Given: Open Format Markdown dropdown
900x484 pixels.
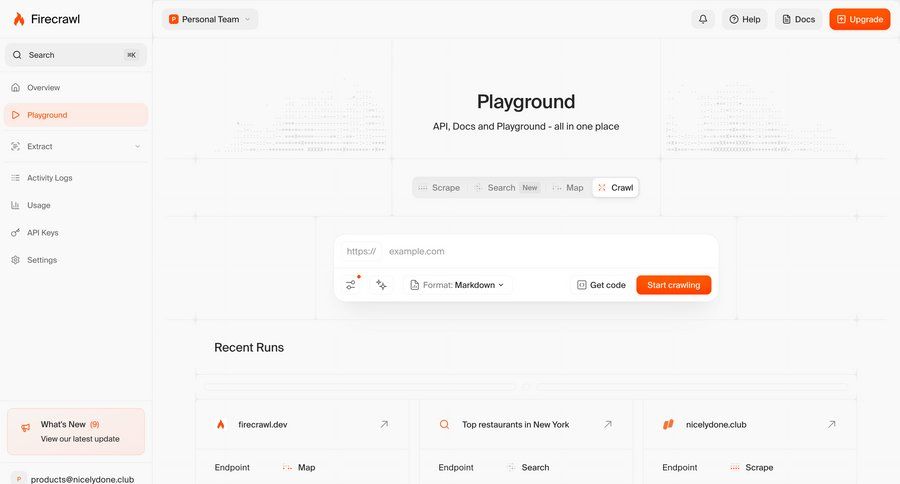Looking at the screenshot, I should 457,285.
